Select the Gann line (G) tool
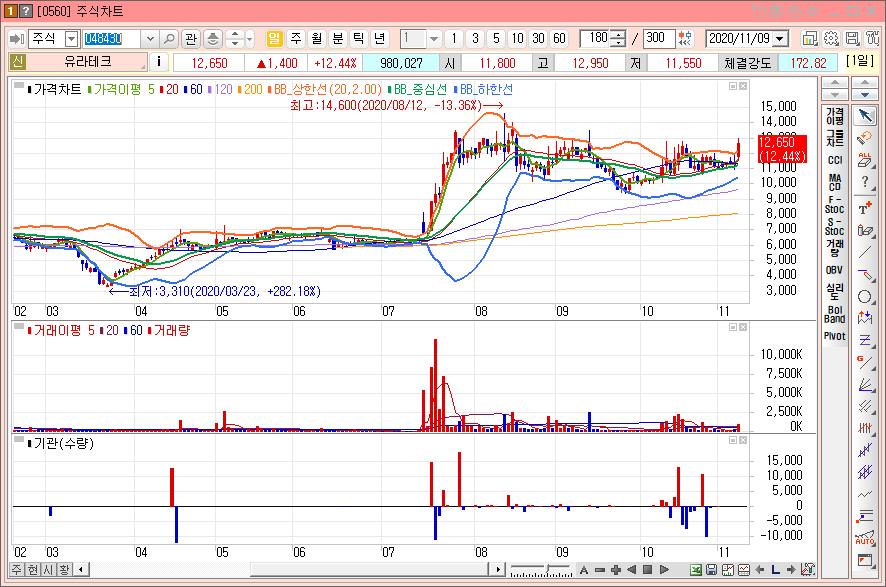This screenshot has height=587, width=886. pyautogui.click(x=865, y=362)
